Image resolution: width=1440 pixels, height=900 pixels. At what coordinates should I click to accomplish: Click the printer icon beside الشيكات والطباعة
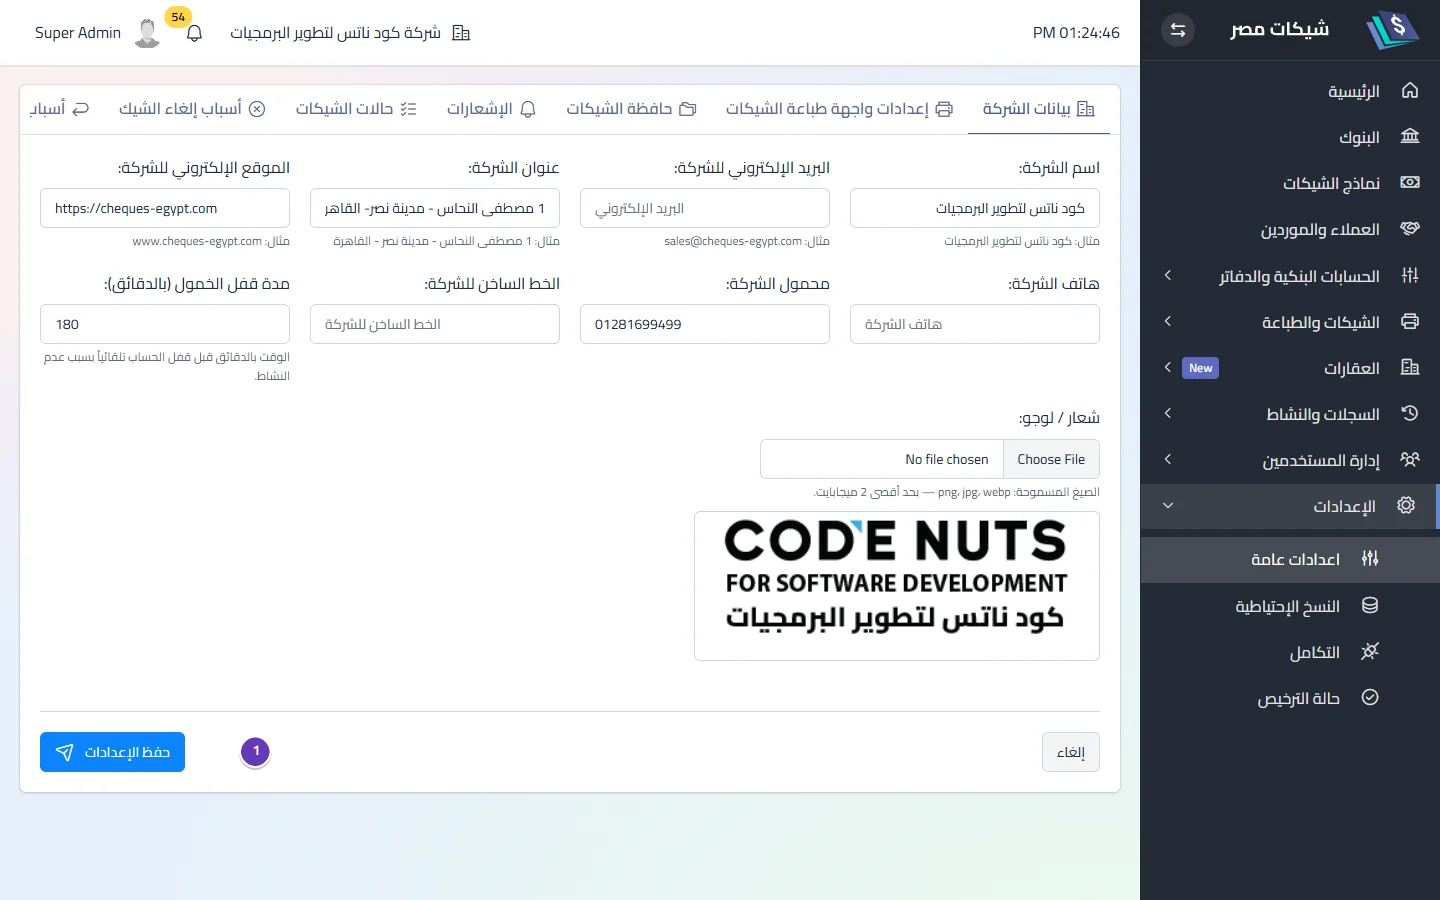pos(1410,321)
